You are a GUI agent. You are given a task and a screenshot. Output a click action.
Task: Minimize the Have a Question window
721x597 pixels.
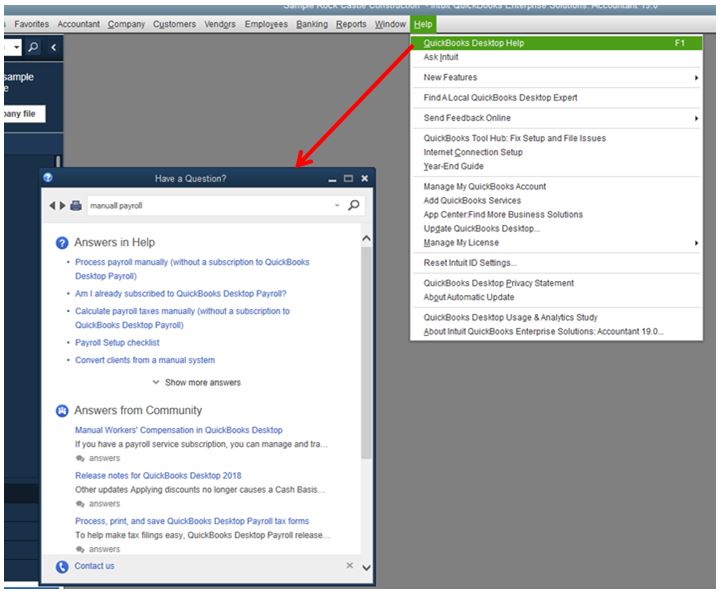[332, 178]
